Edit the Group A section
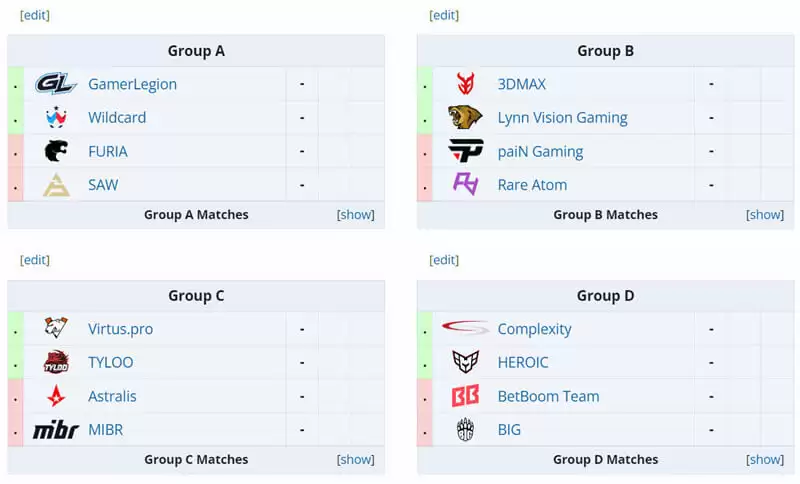800x484 pixels. tap(35, 15)
